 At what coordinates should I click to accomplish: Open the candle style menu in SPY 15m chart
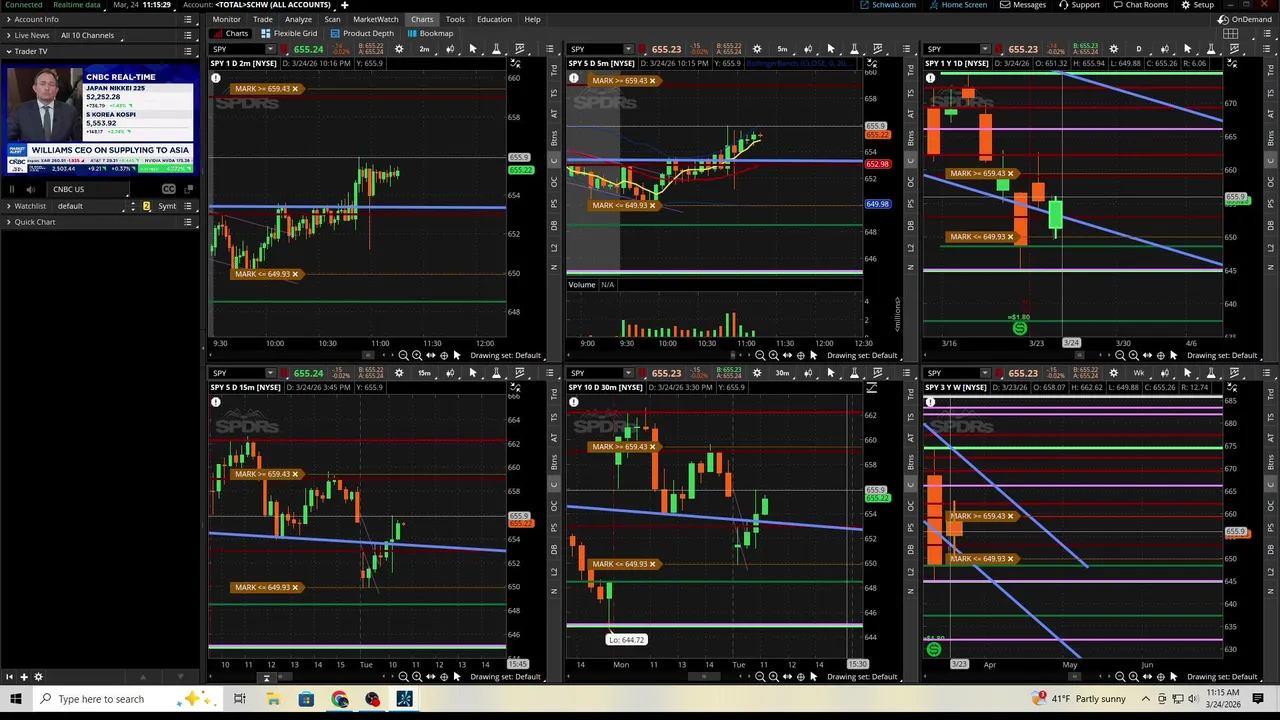tap(450, 373)
